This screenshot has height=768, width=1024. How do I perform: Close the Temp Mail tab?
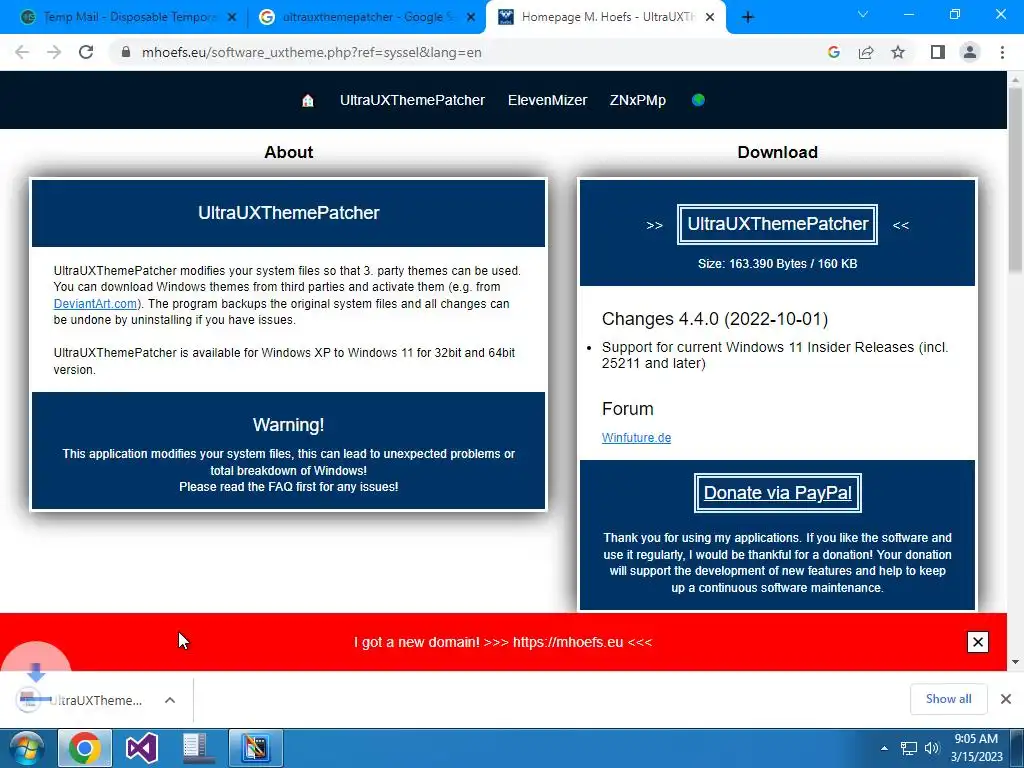[x=232, y=17]
